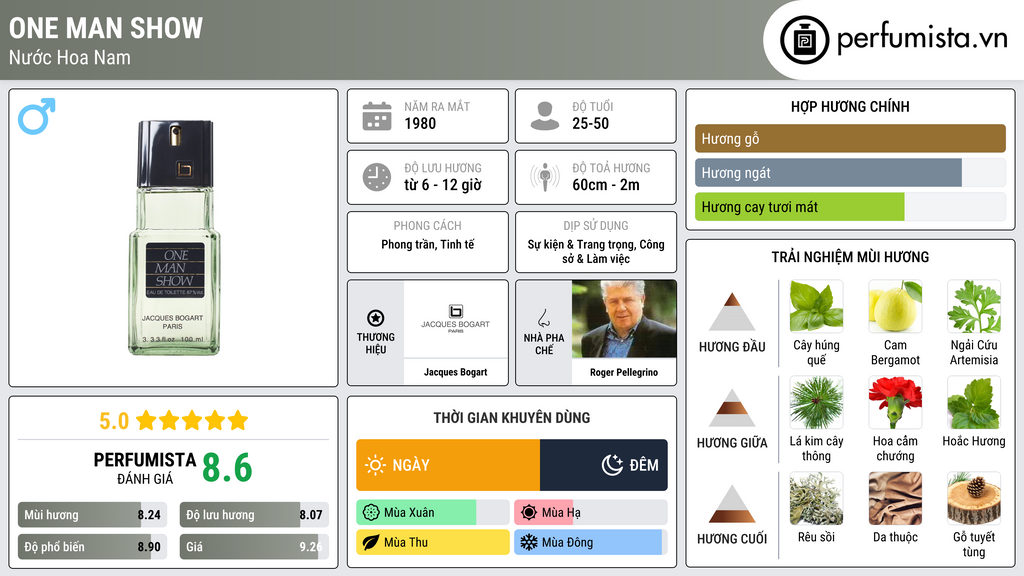Click the Nước Hoa Nam subtitle
This screenshot has width=1024, height=576.
(x=70, y=57)
